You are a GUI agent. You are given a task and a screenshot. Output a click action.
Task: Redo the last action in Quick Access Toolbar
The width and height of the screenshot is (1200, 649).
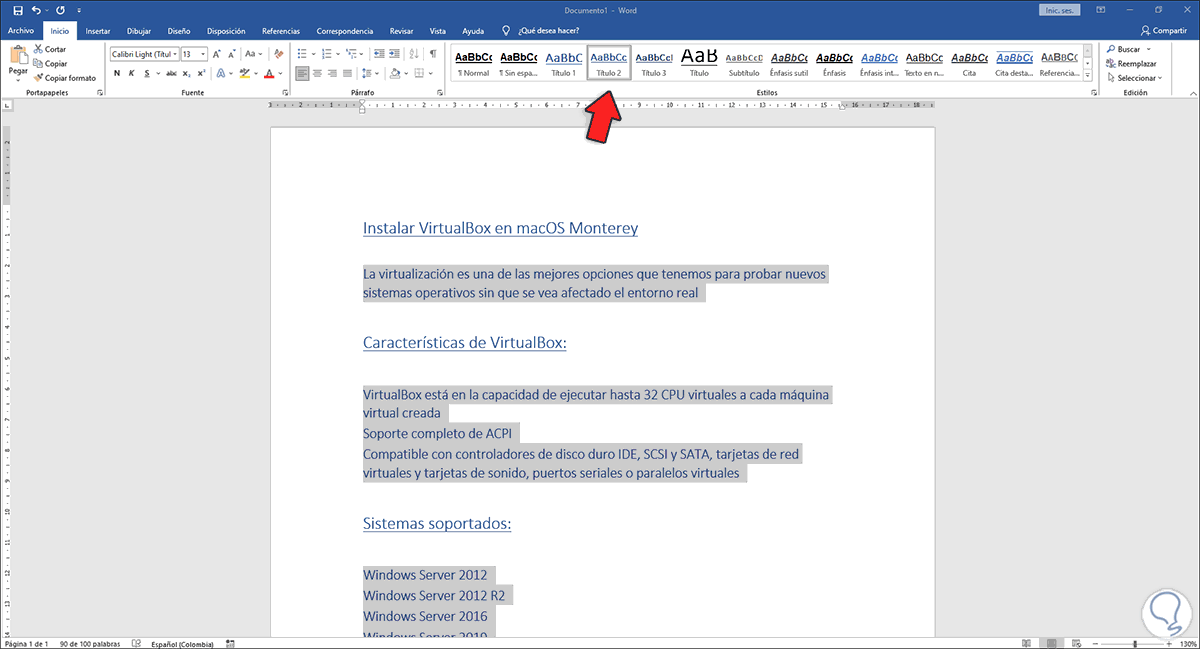59,9
